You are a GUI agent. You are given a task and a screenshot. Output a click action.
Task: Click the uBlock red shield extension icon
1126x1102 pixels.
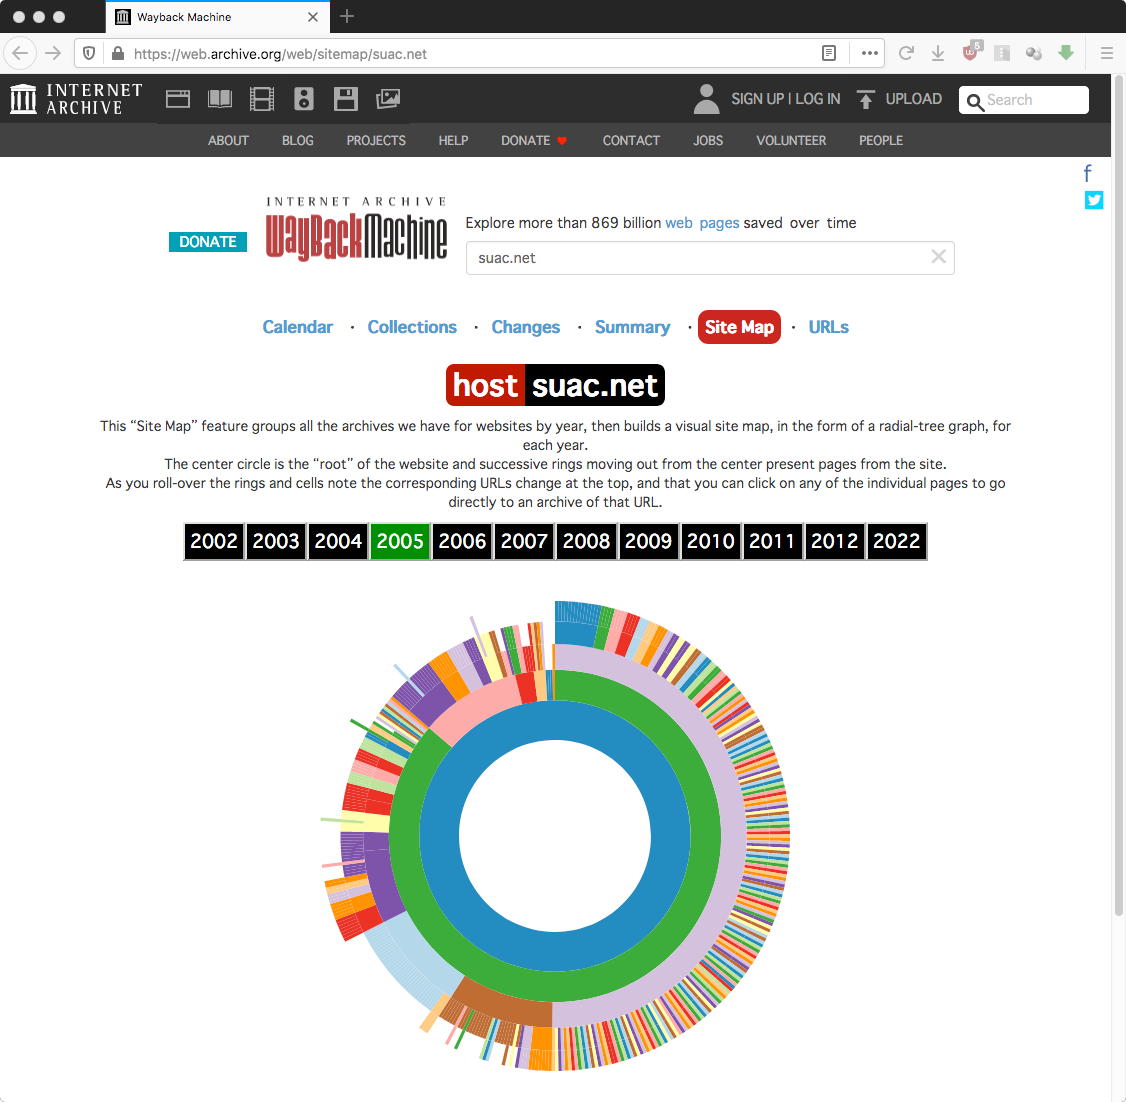tap(972, 51)
